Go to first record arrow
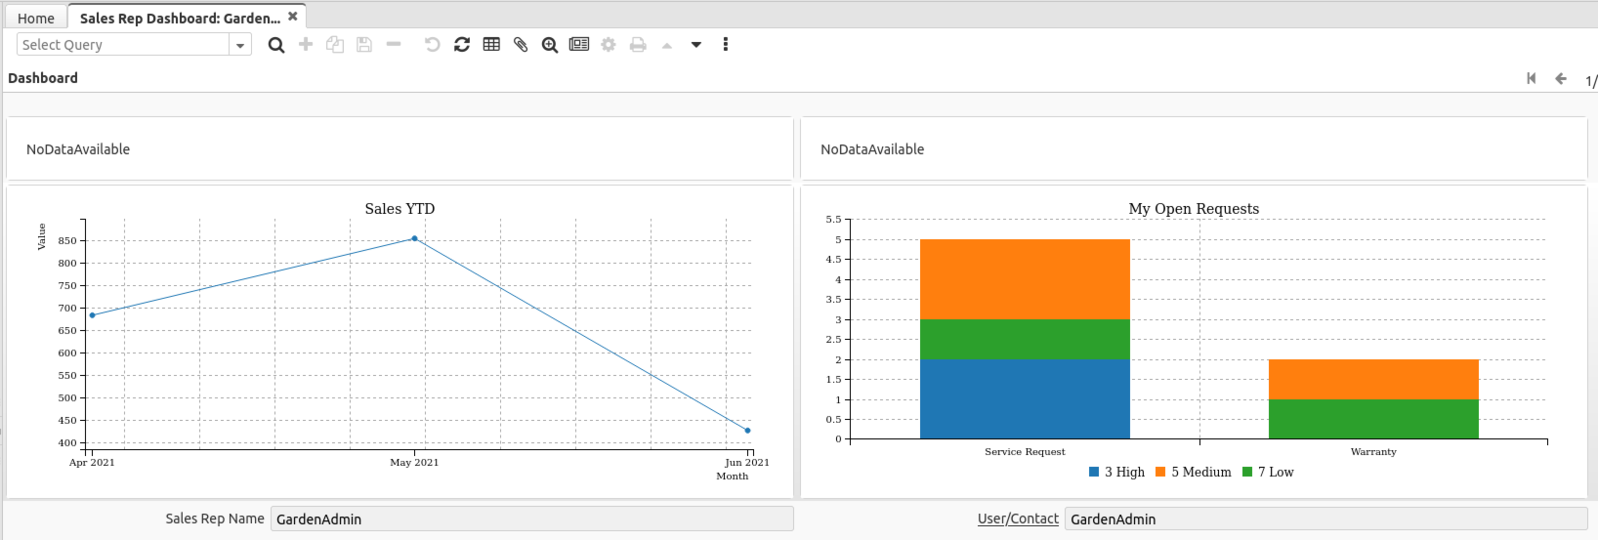The height and width of the screenshot is (540, 1598). click(1531, 78)
